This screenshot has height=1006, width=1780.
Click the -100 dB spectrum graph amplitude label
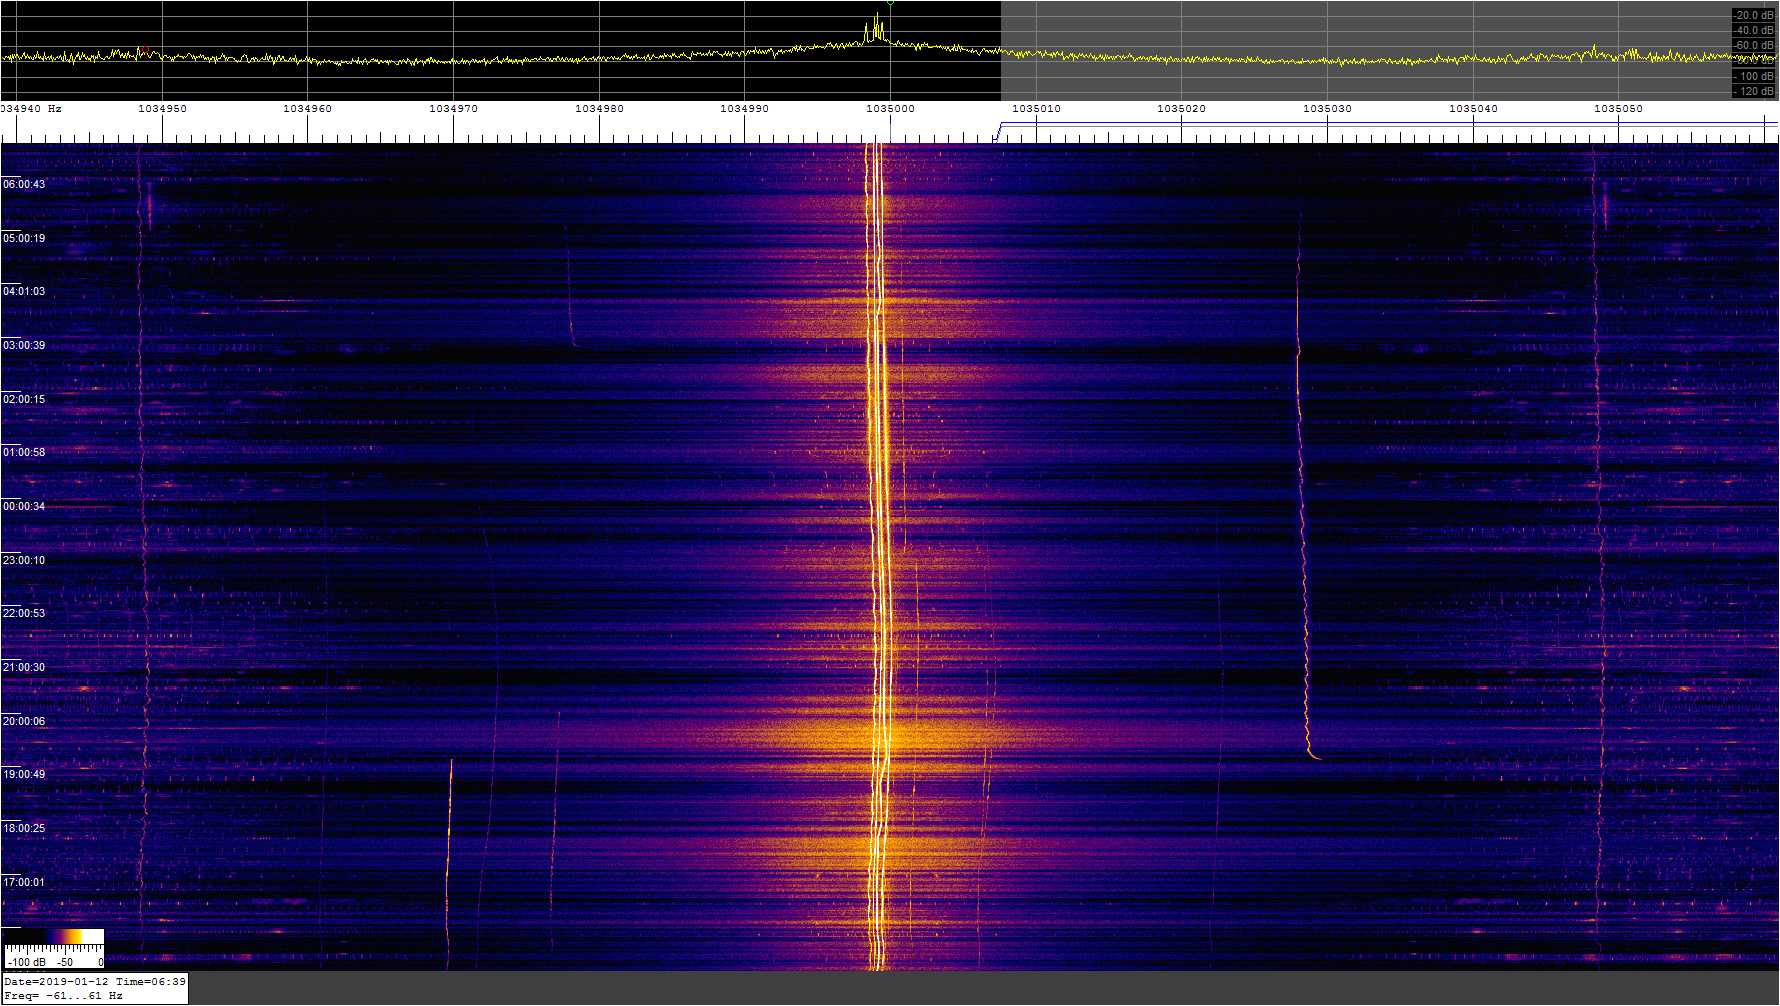tap(1754, 76)
